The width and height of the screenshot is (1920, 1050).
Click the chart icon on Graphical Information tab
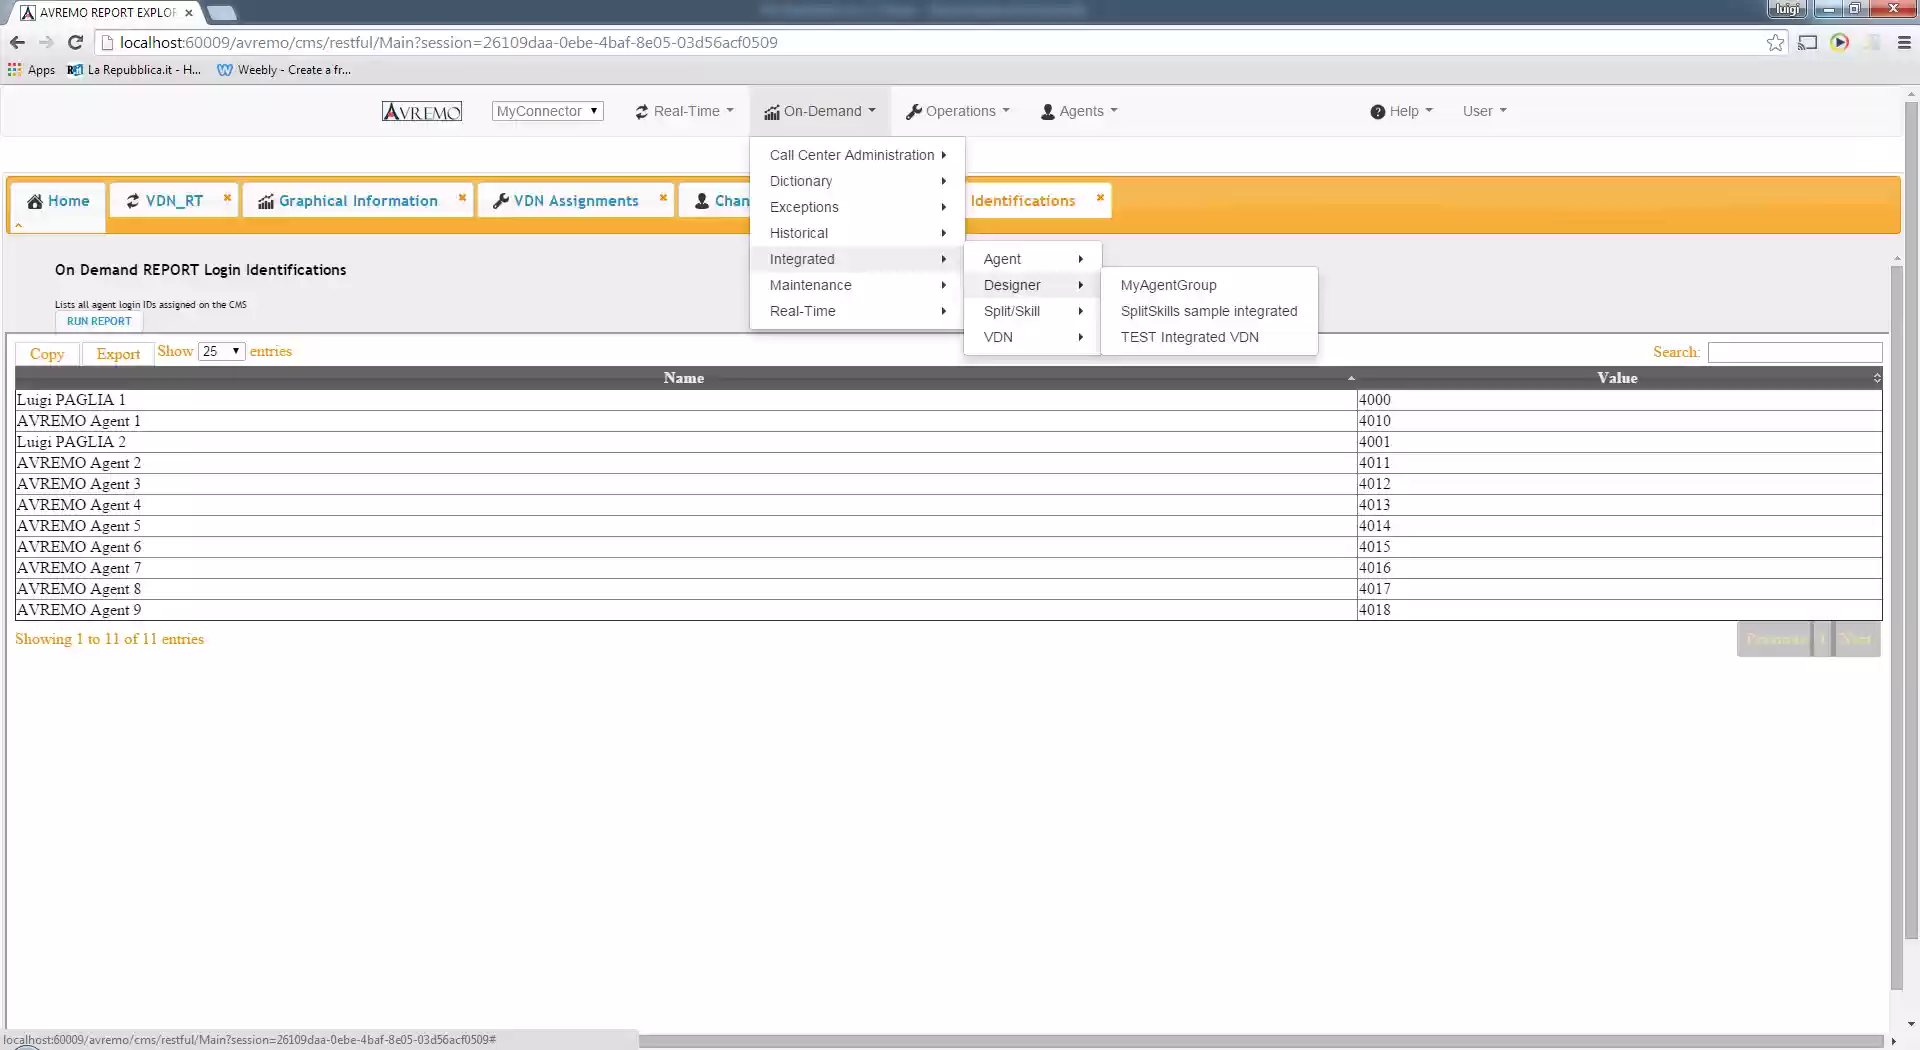tap(265, 200)
